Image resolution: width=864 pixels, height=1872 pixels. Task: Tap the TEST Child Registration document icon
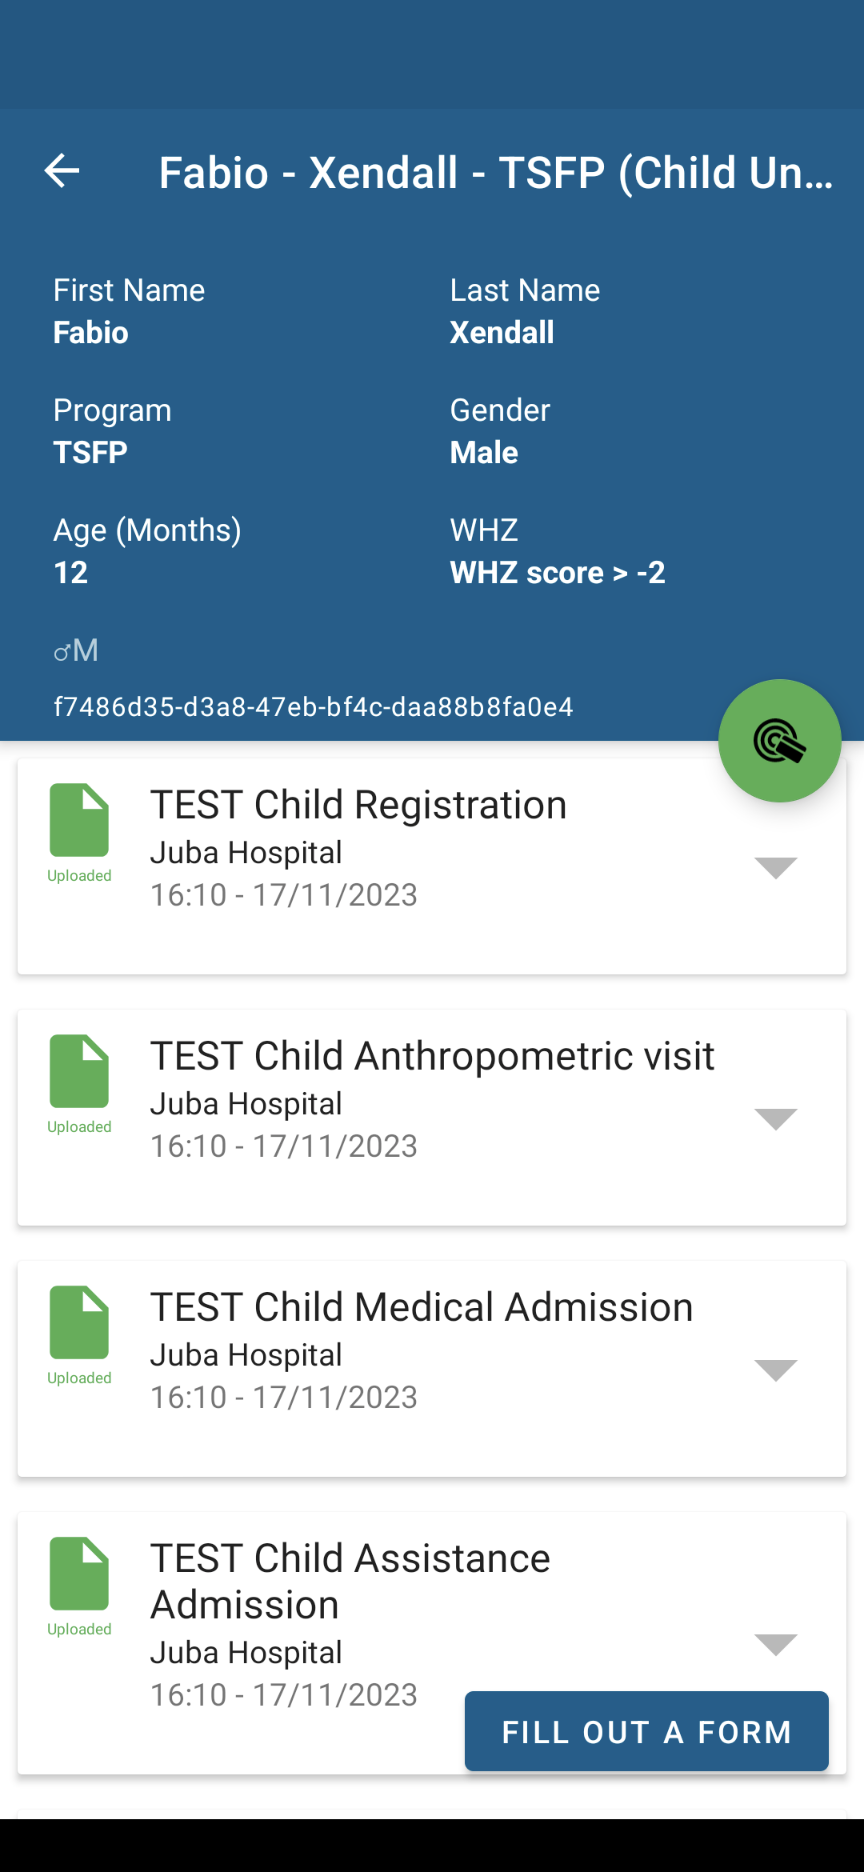pyautogui.click(x=79, y=820)
